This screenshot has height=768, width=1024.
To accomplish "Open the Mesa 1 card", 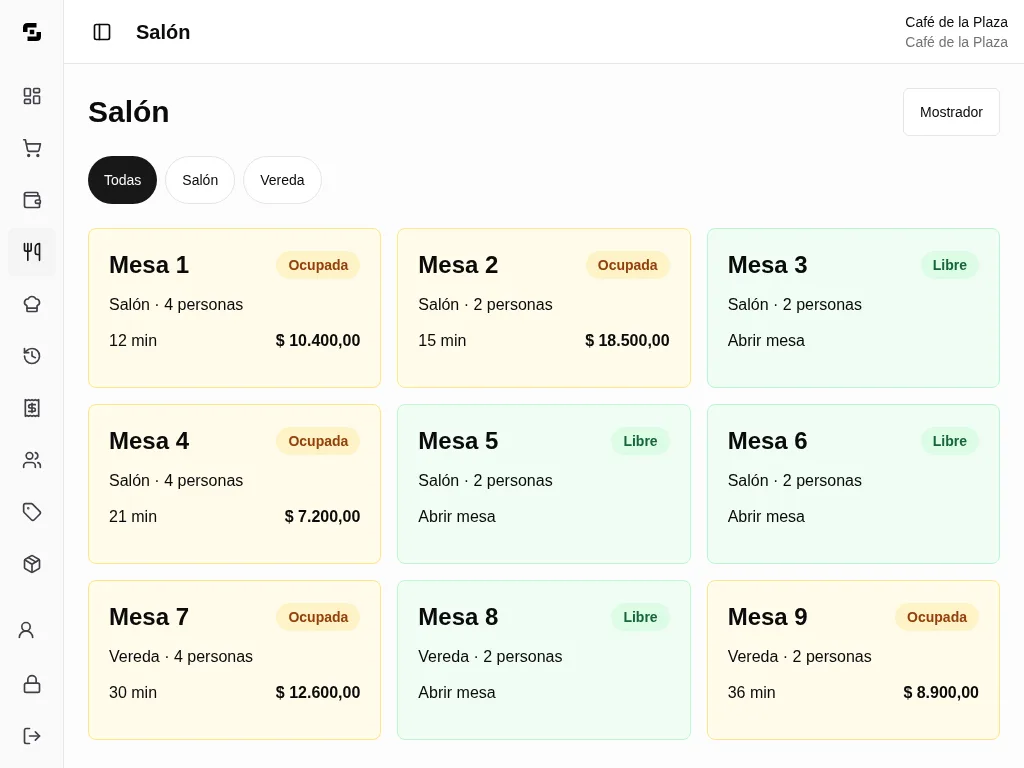I will click(234, 308).
